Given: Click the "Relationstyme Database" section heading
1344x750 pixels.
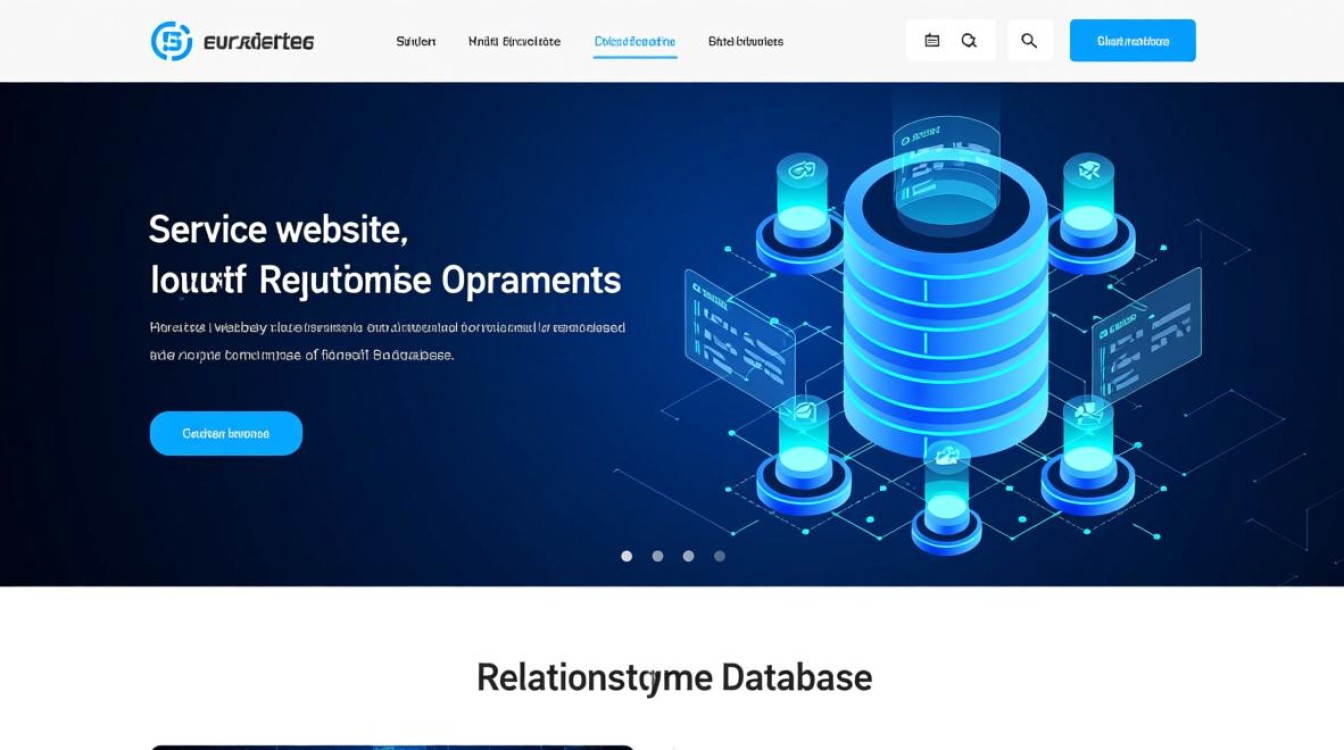Looking at the screenshot, I should point(674,678).
